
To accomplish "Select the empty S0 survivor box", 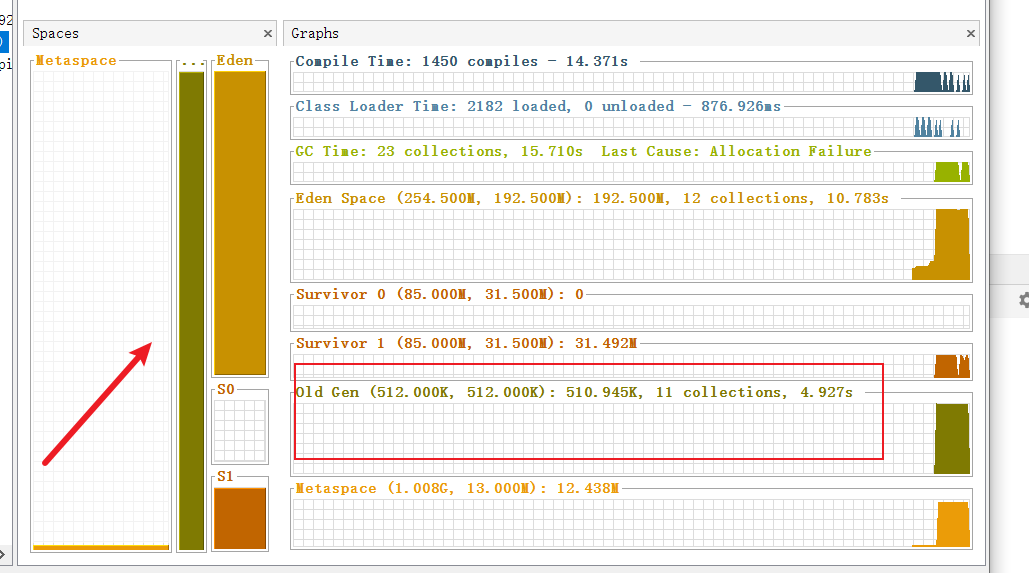I will pos(240,430).
